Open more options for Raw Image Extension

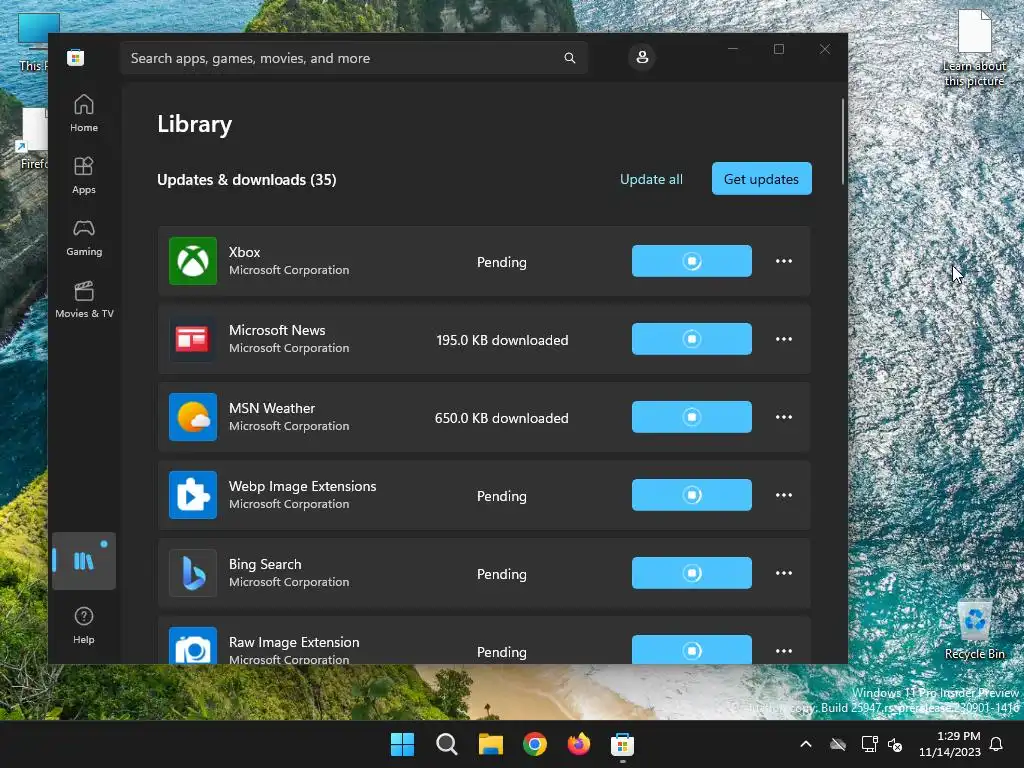pyautogui.click(x=784, y=651)
